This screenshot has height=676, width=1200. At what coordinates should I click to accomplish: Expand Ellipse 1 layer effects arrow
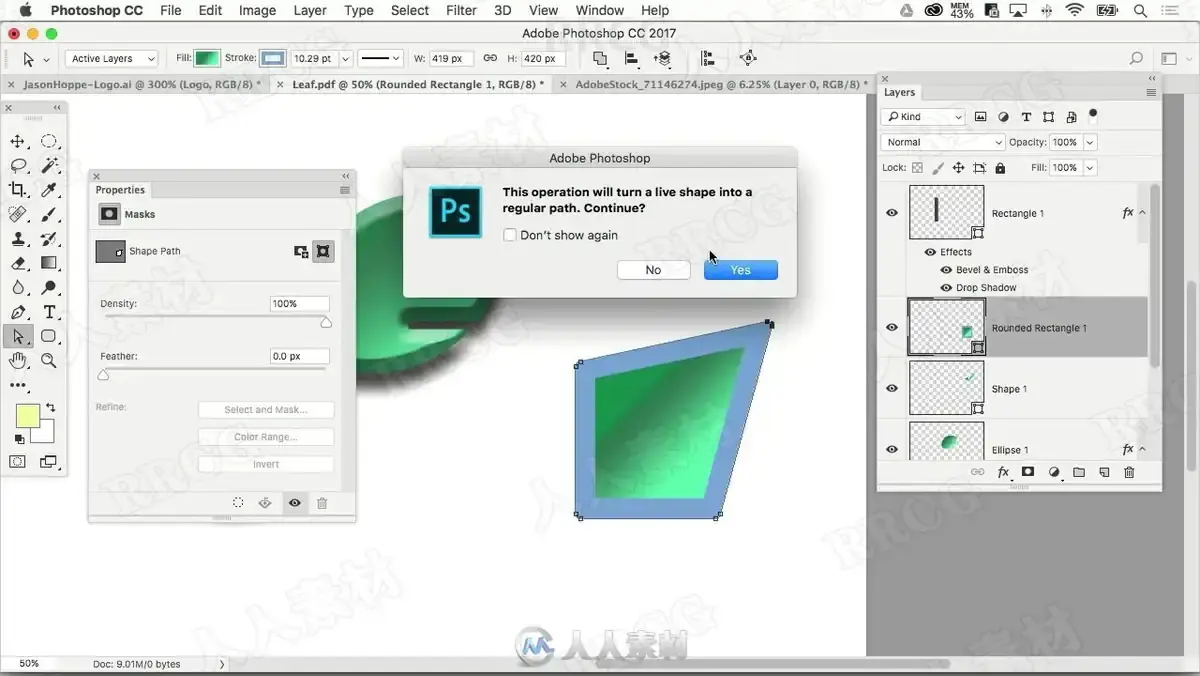(x=1142, y=449)
